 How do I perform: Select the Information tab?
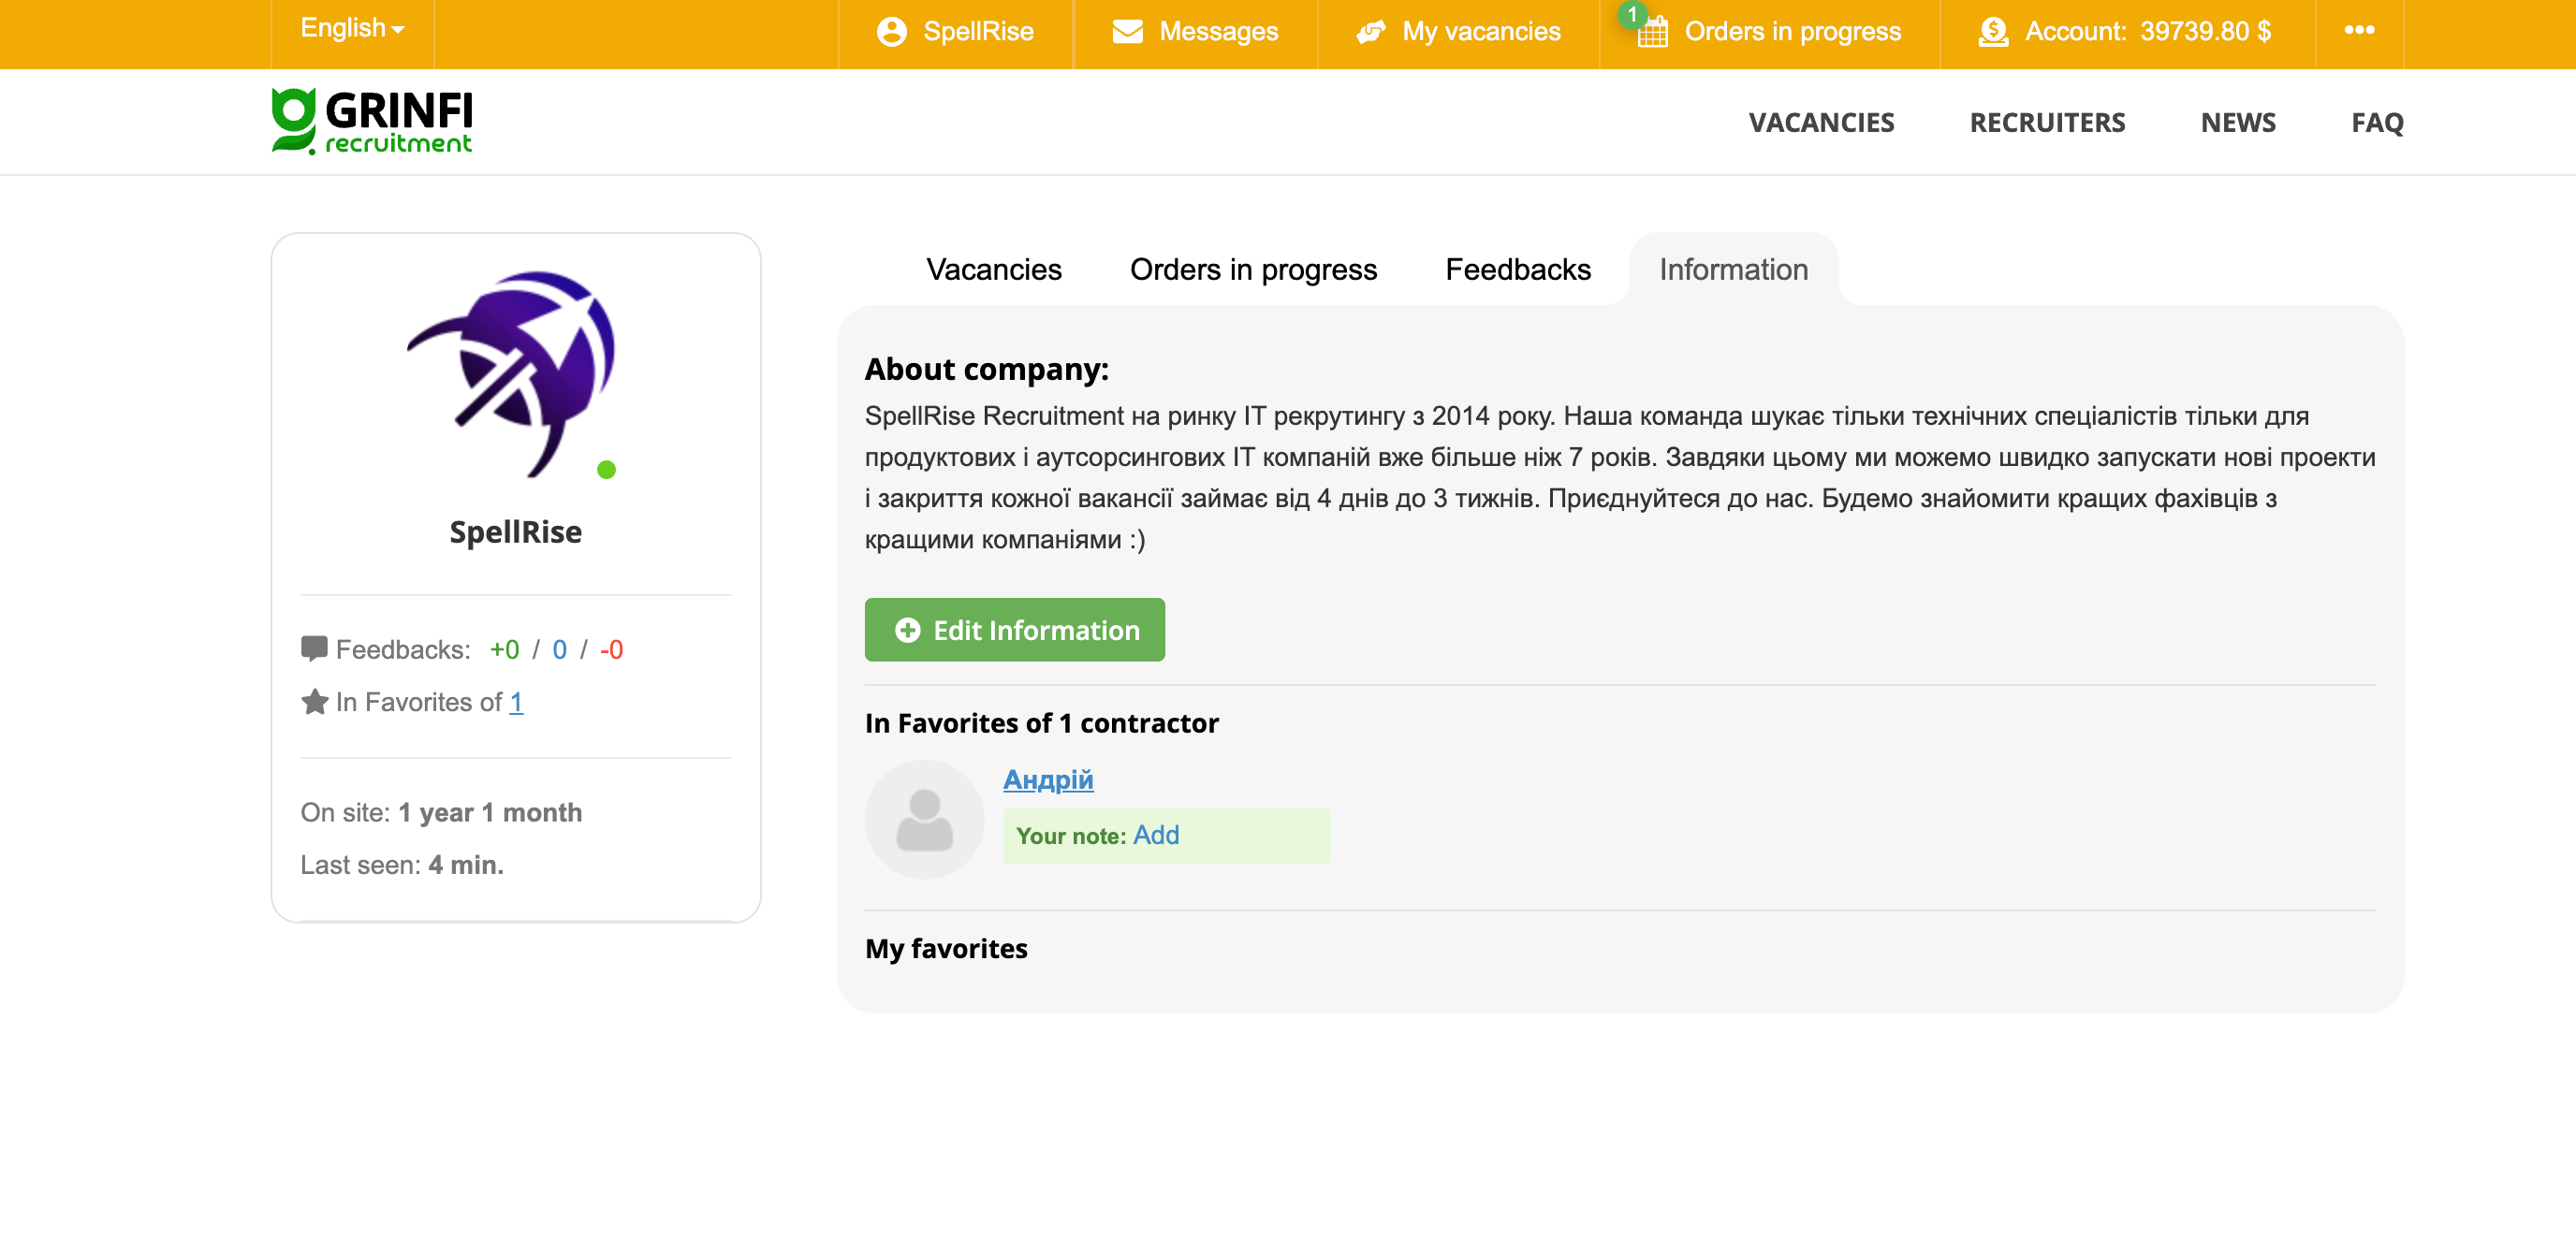click(x=1733, y=269)
